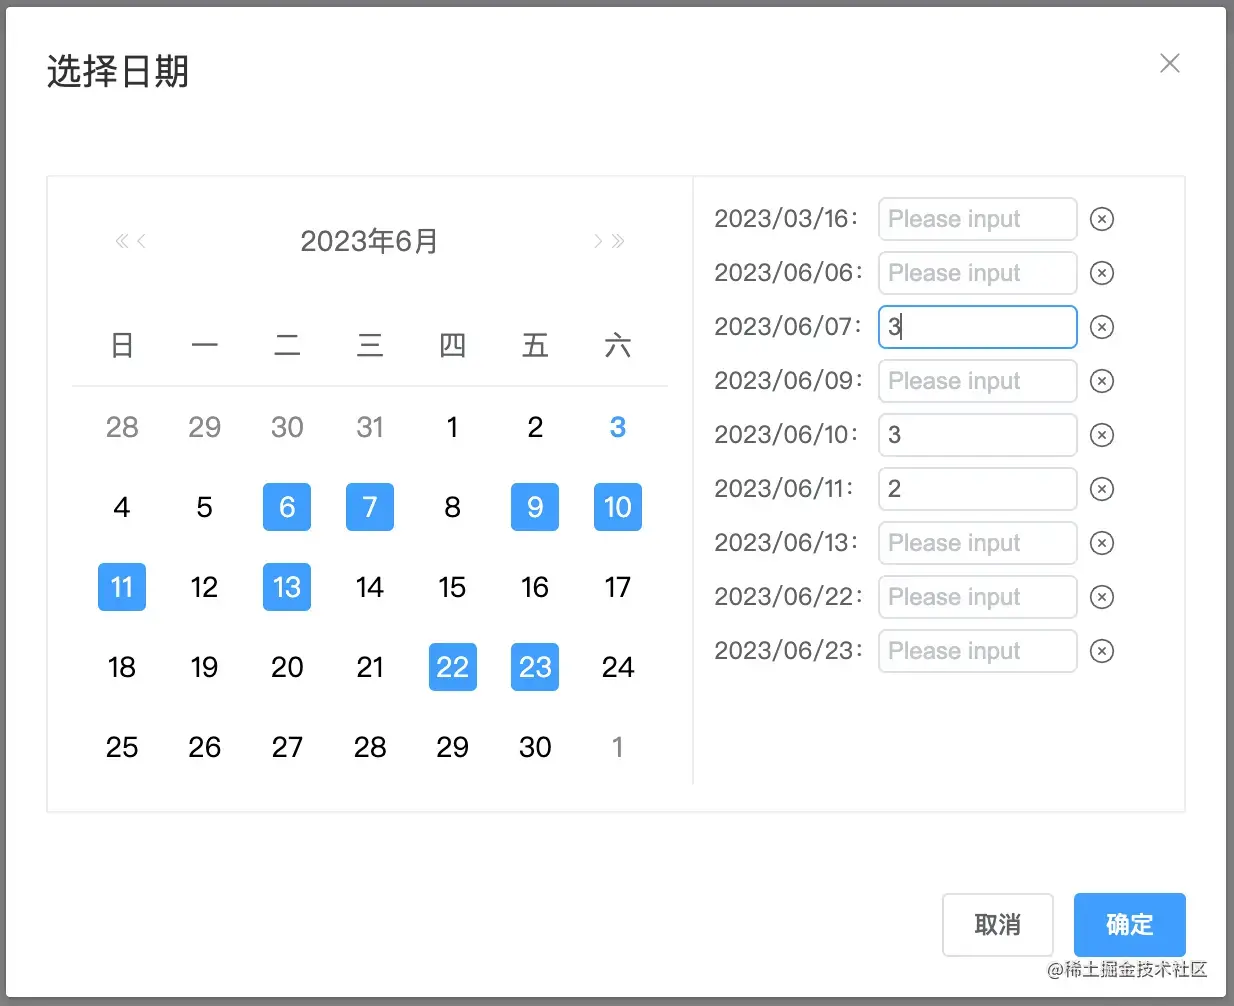Image resolution: width=1234 pixels, height=1006 pixels.
Task: Click 取消 to cancel the dialog
Action: pos(998,925)
